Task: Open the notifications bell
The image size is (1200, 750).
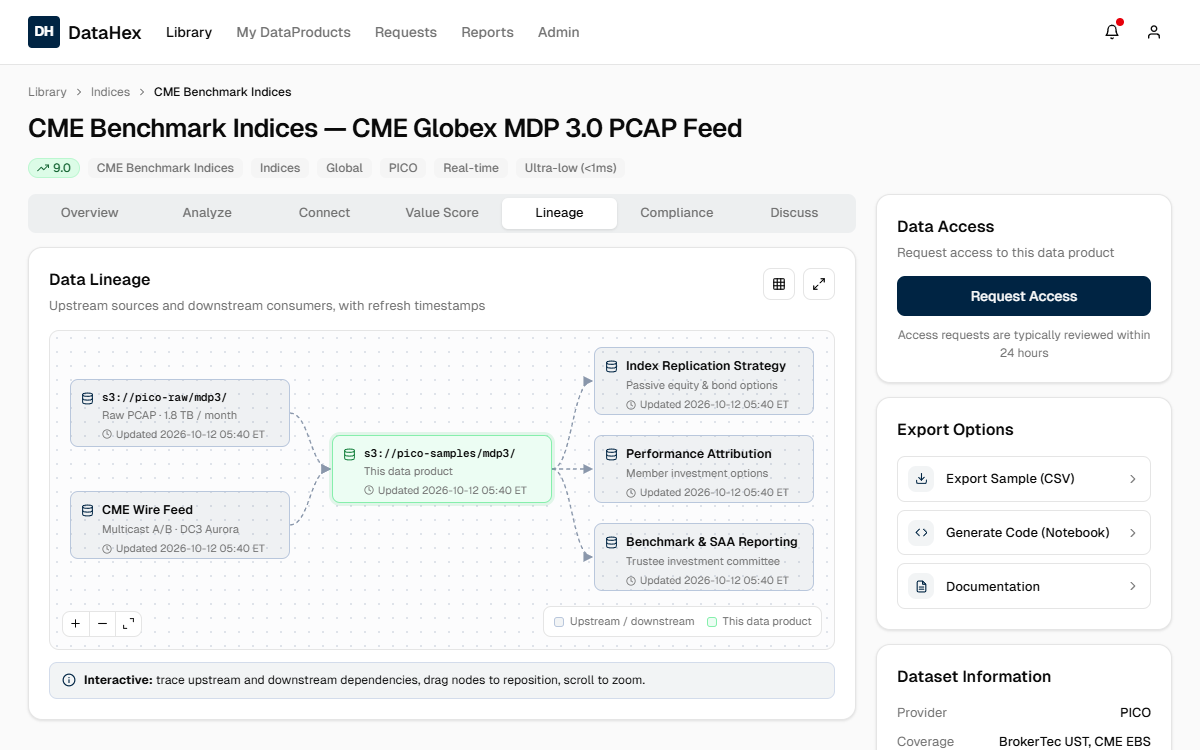Action: pos(1112,32)
